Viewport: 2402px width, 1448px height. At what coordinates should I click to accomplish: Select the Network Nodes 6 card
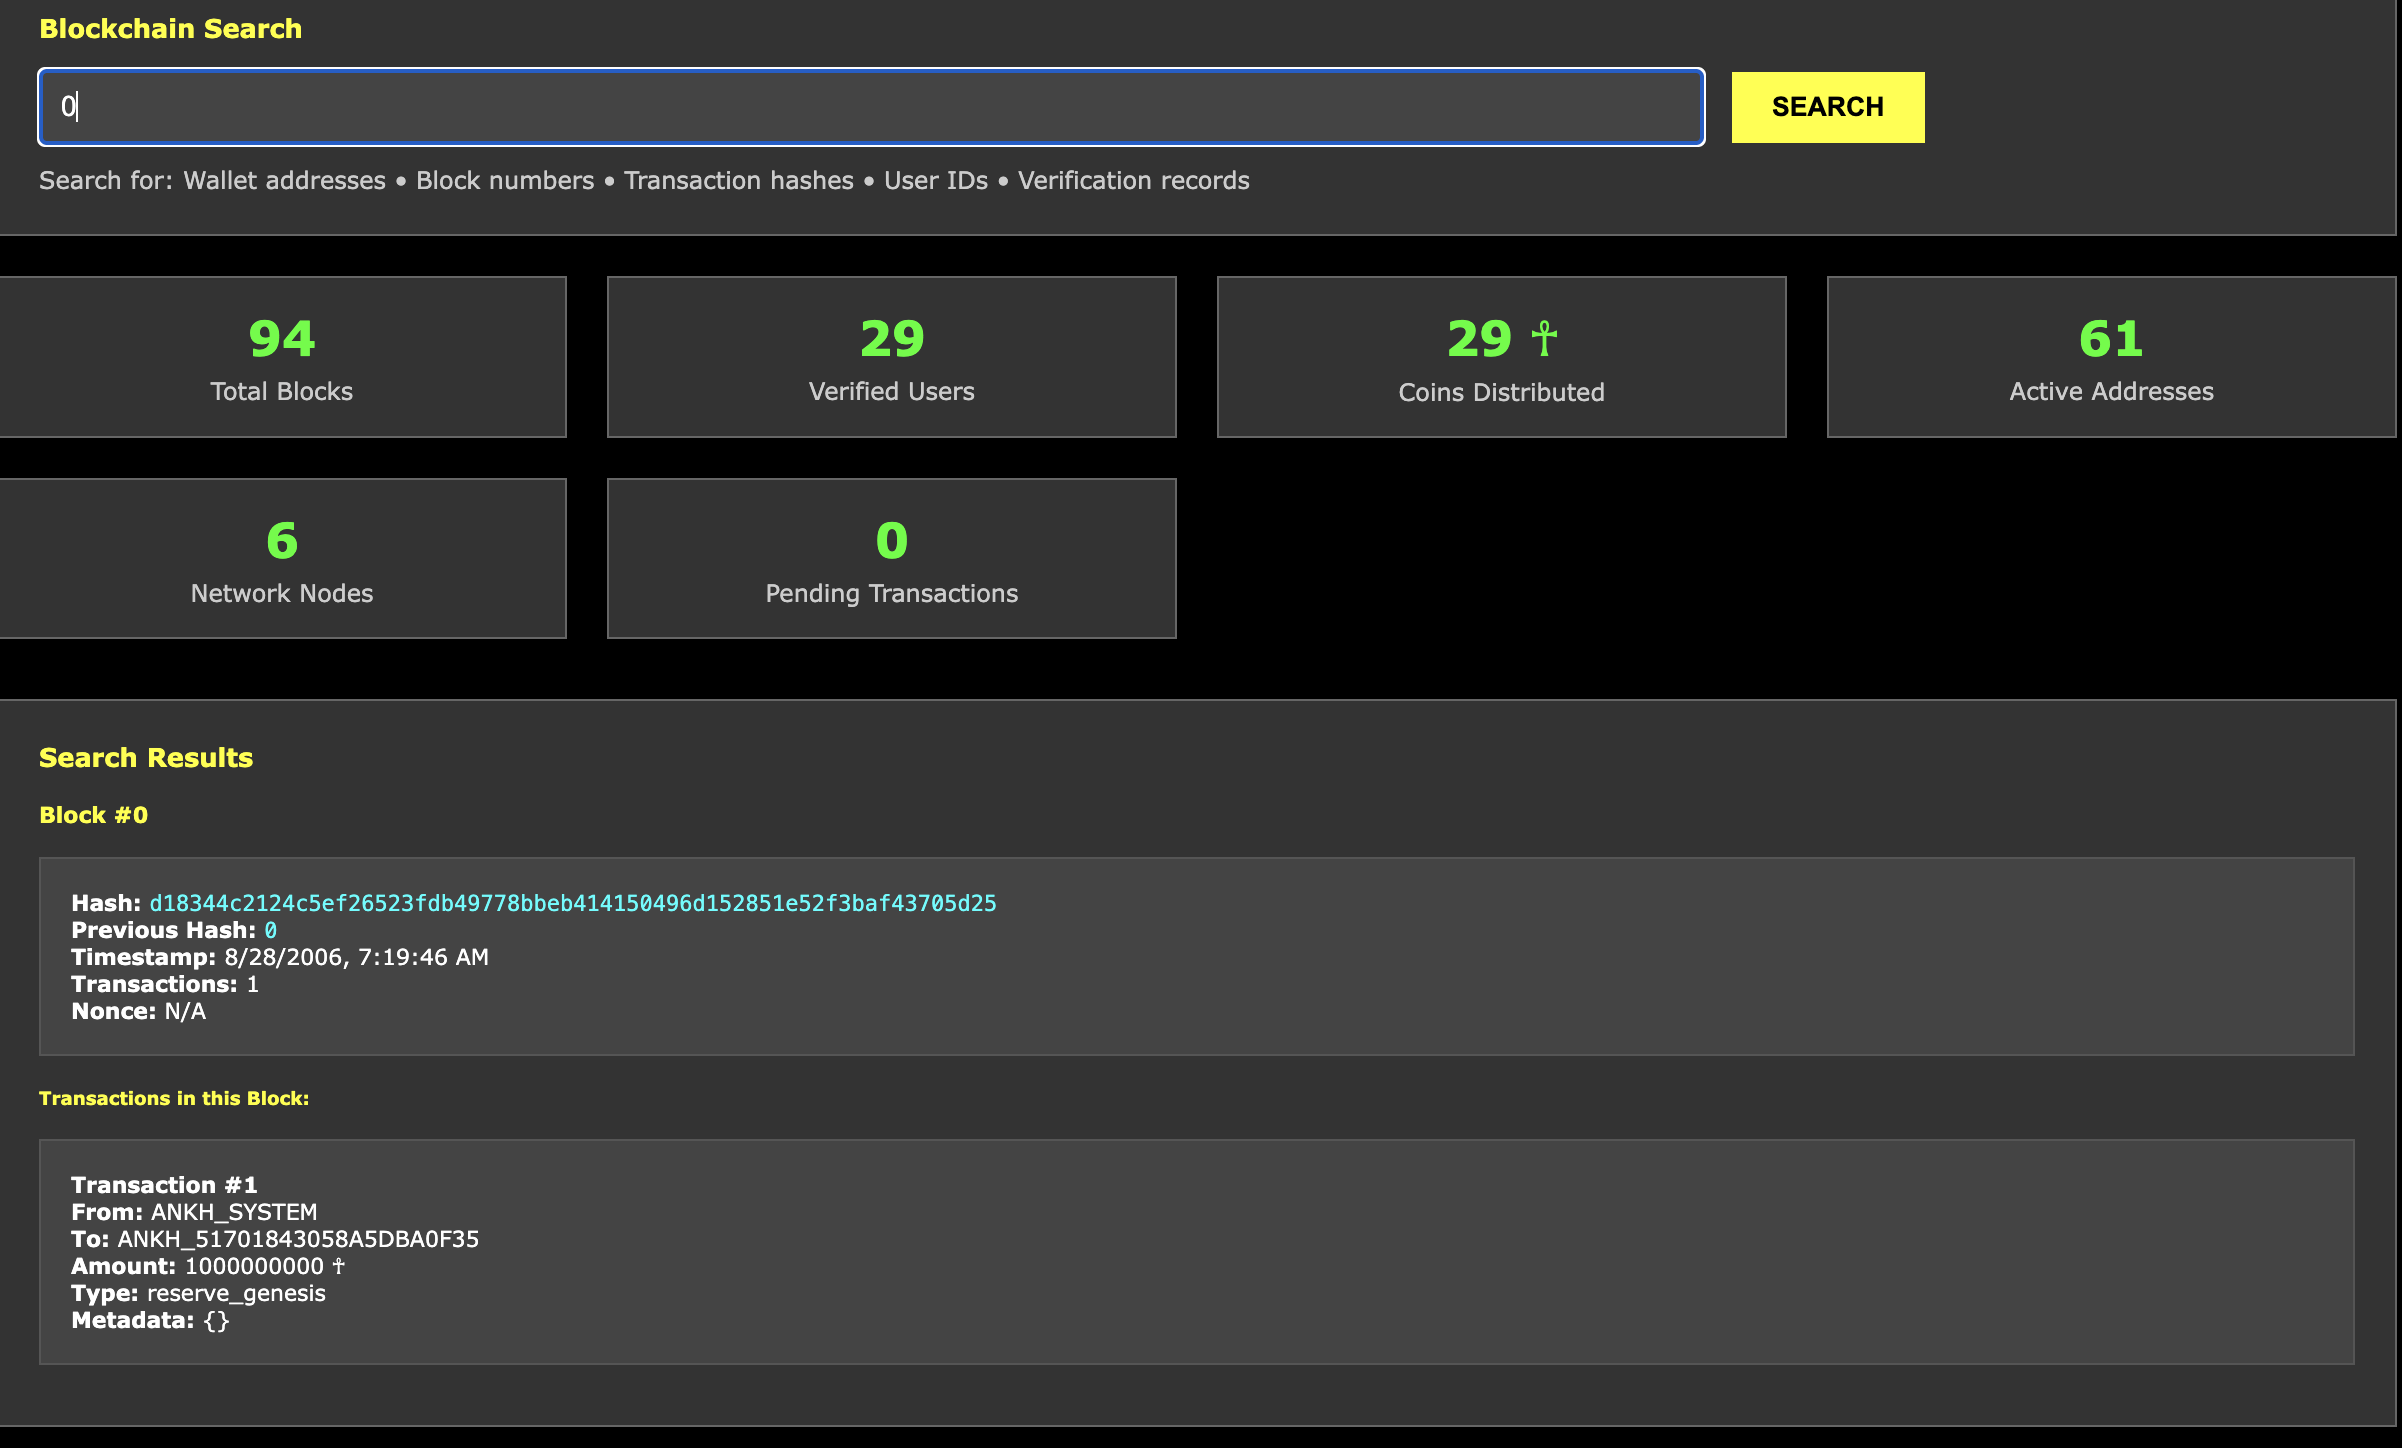(x=282, y=558)
